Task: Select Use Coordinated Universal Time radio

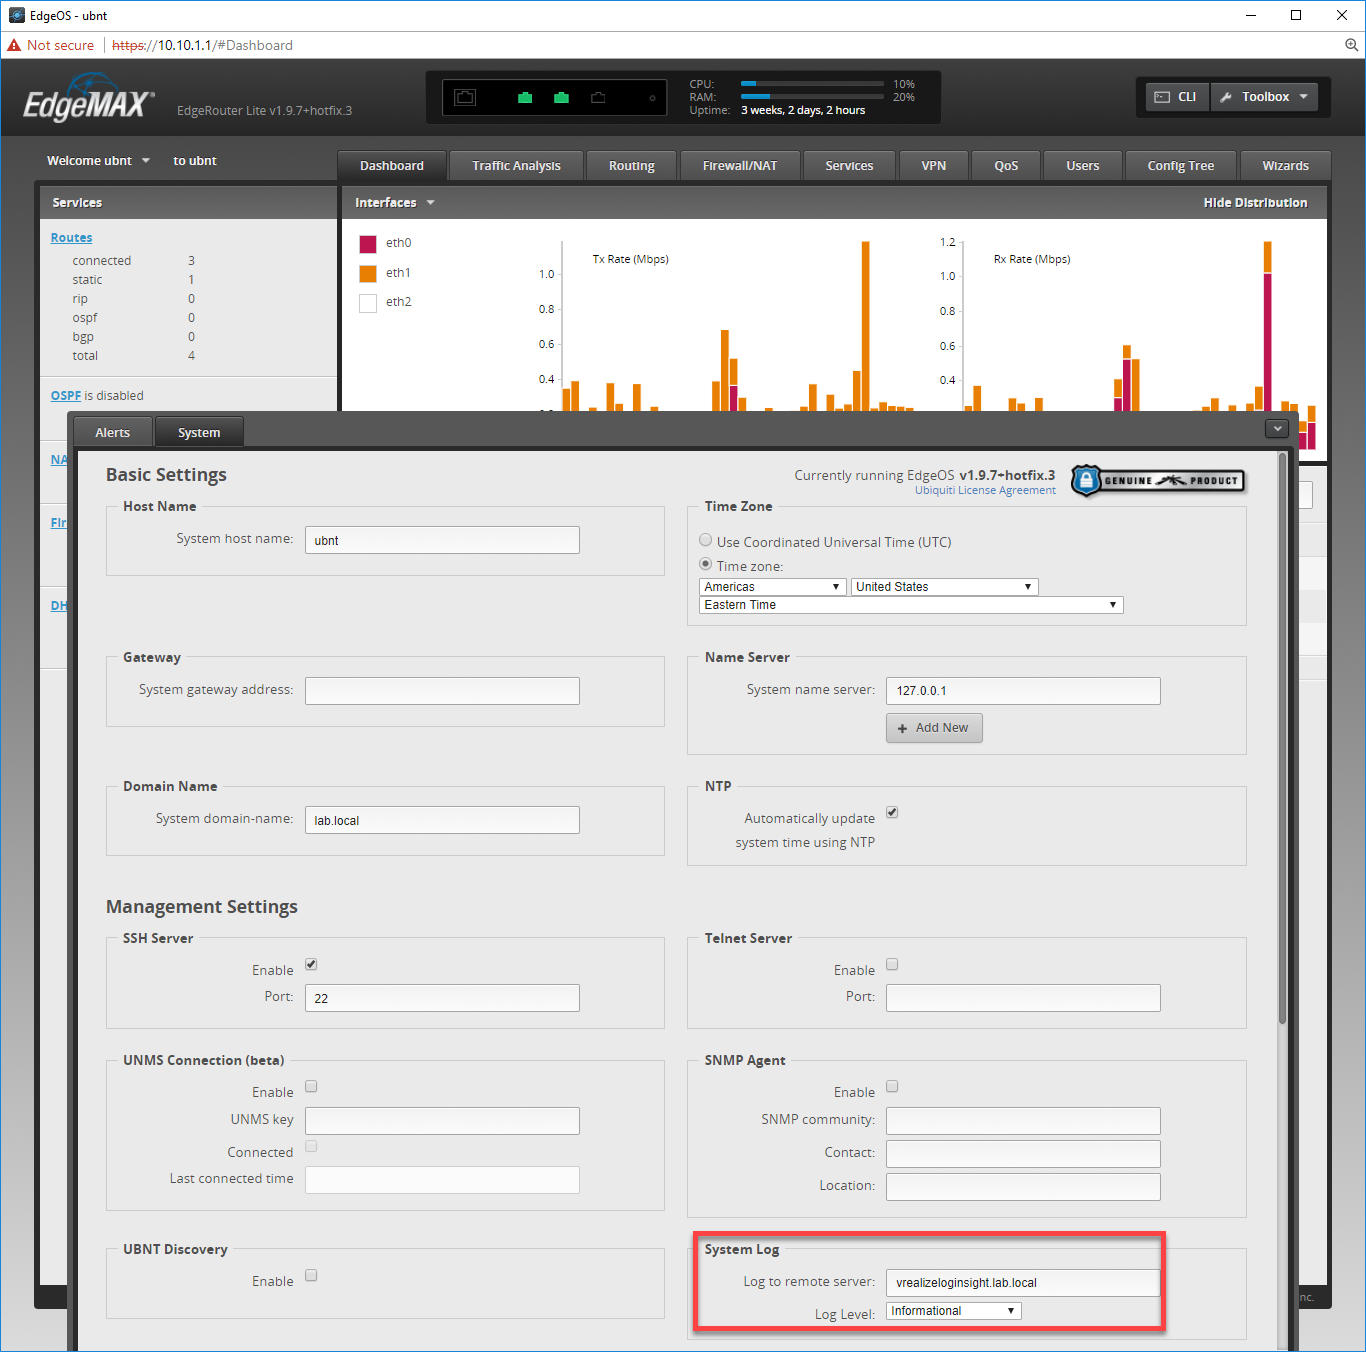Action: point(706,540)
